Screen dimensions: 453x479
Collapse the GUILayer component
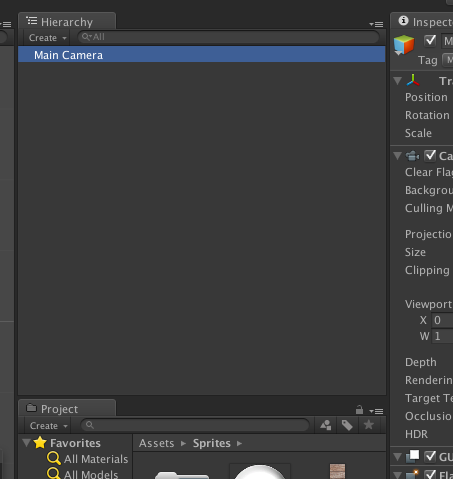(397, 456)
